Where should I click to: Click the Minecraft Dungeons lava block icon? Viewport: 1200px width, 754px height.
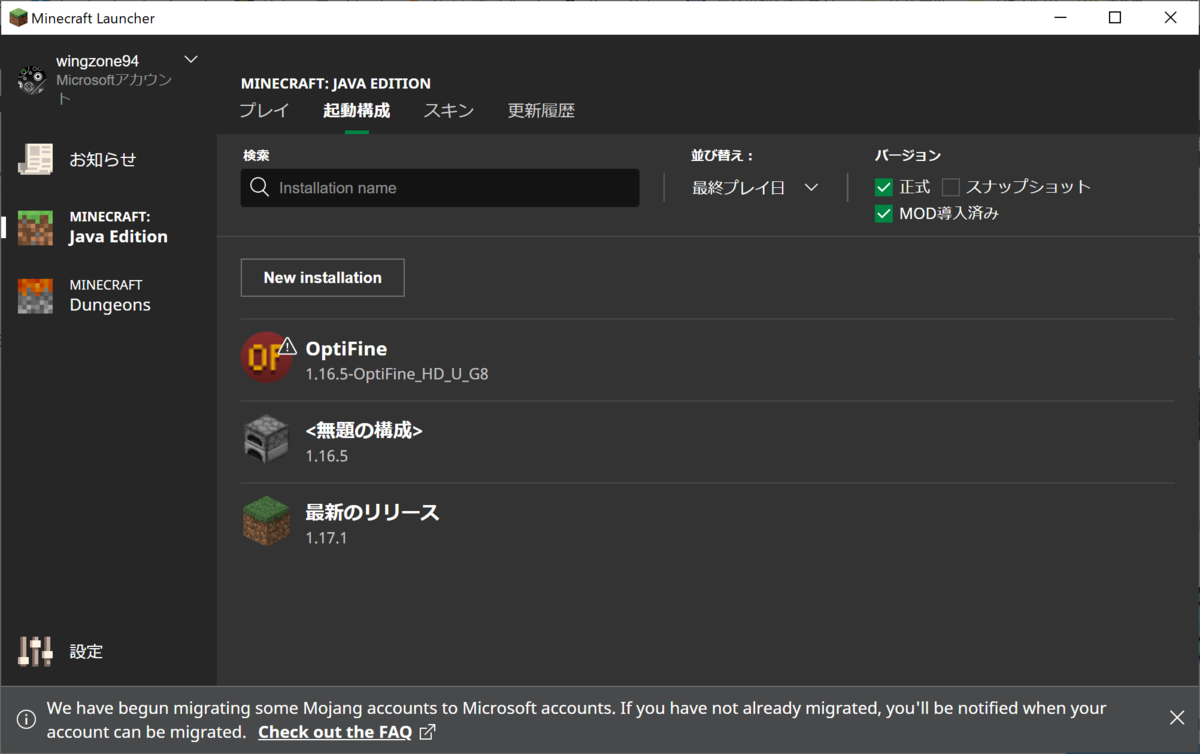(x=35, y=296)
